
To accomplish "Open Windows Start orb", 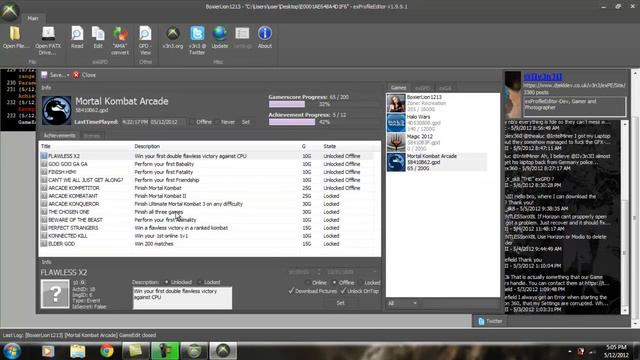I will [x=11, y=351].
